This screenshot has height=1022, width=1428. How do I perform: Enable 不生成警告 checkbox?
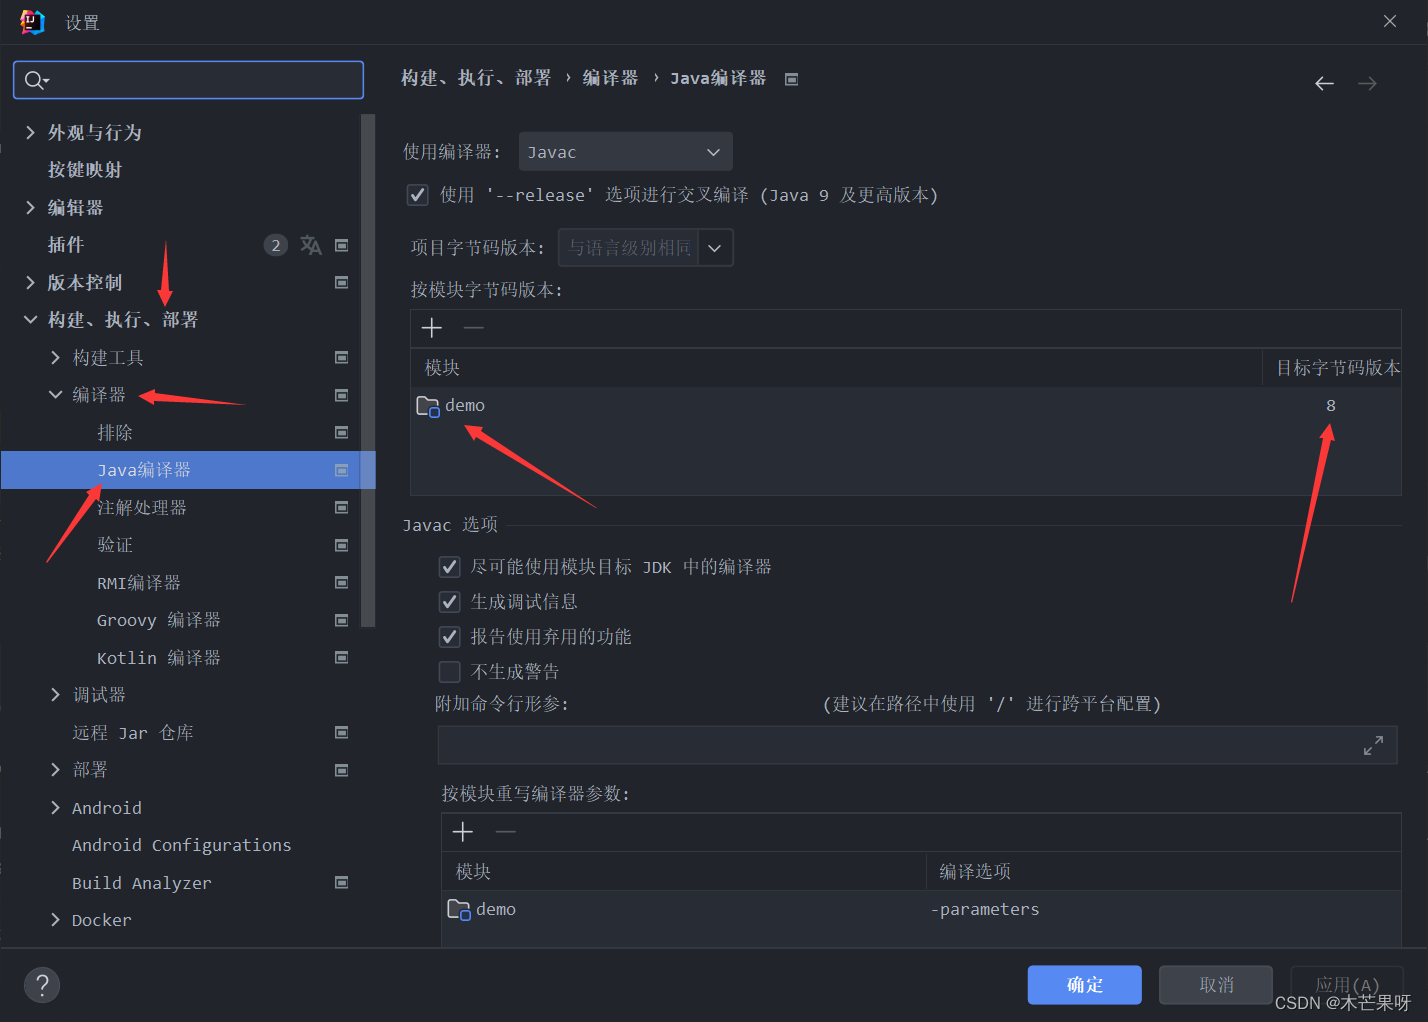[450, 672]
